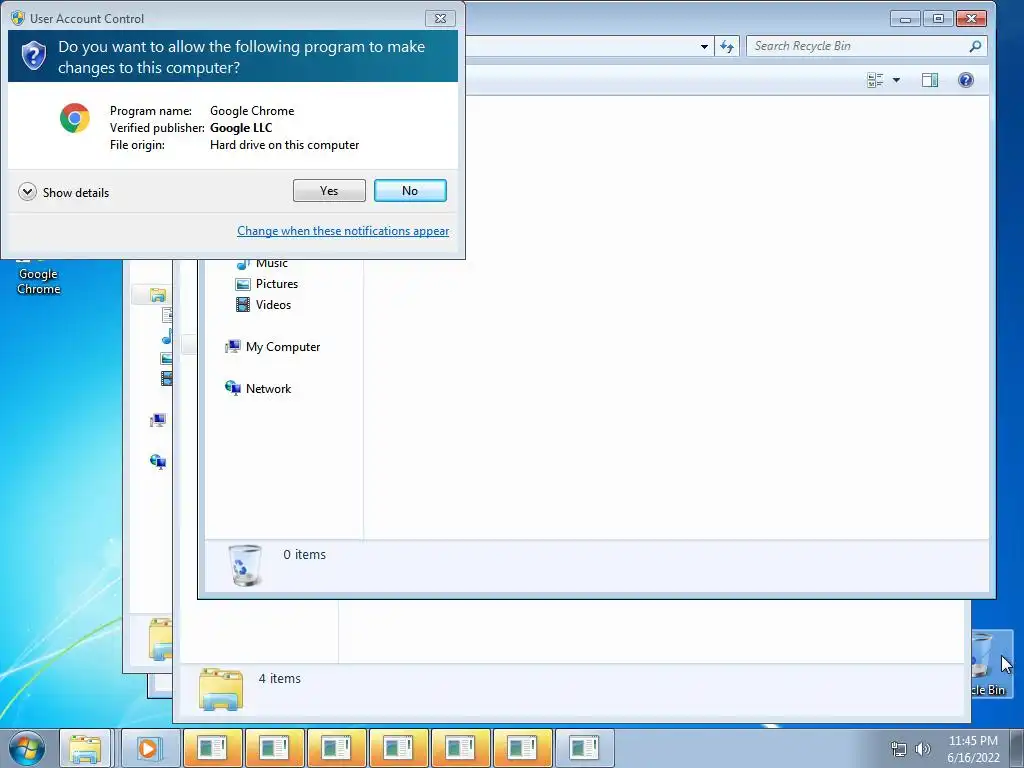This screenshot has width=1024, height=768.
Task: Click No in the User Account Control dialog
Action: (410, 191)
